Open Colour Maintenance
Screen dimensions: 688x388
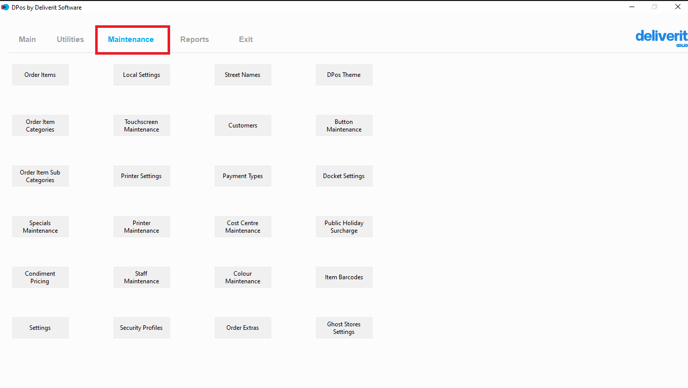click(243, 277)
